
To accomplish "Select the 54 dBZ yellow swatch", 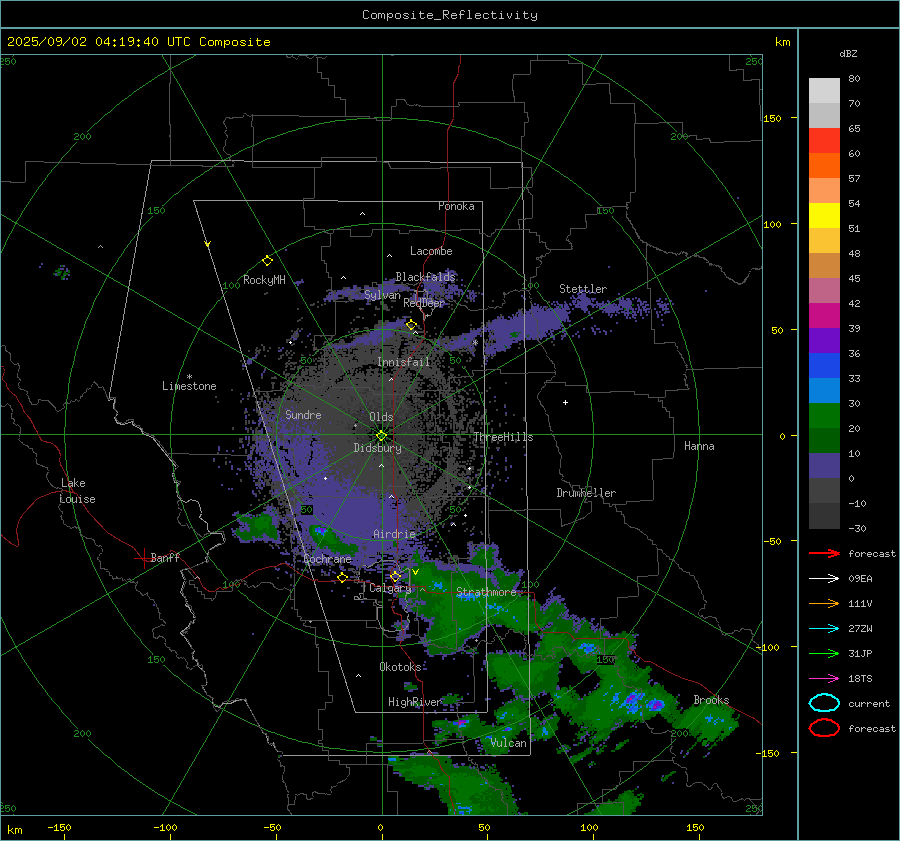I will click(824, 215).
